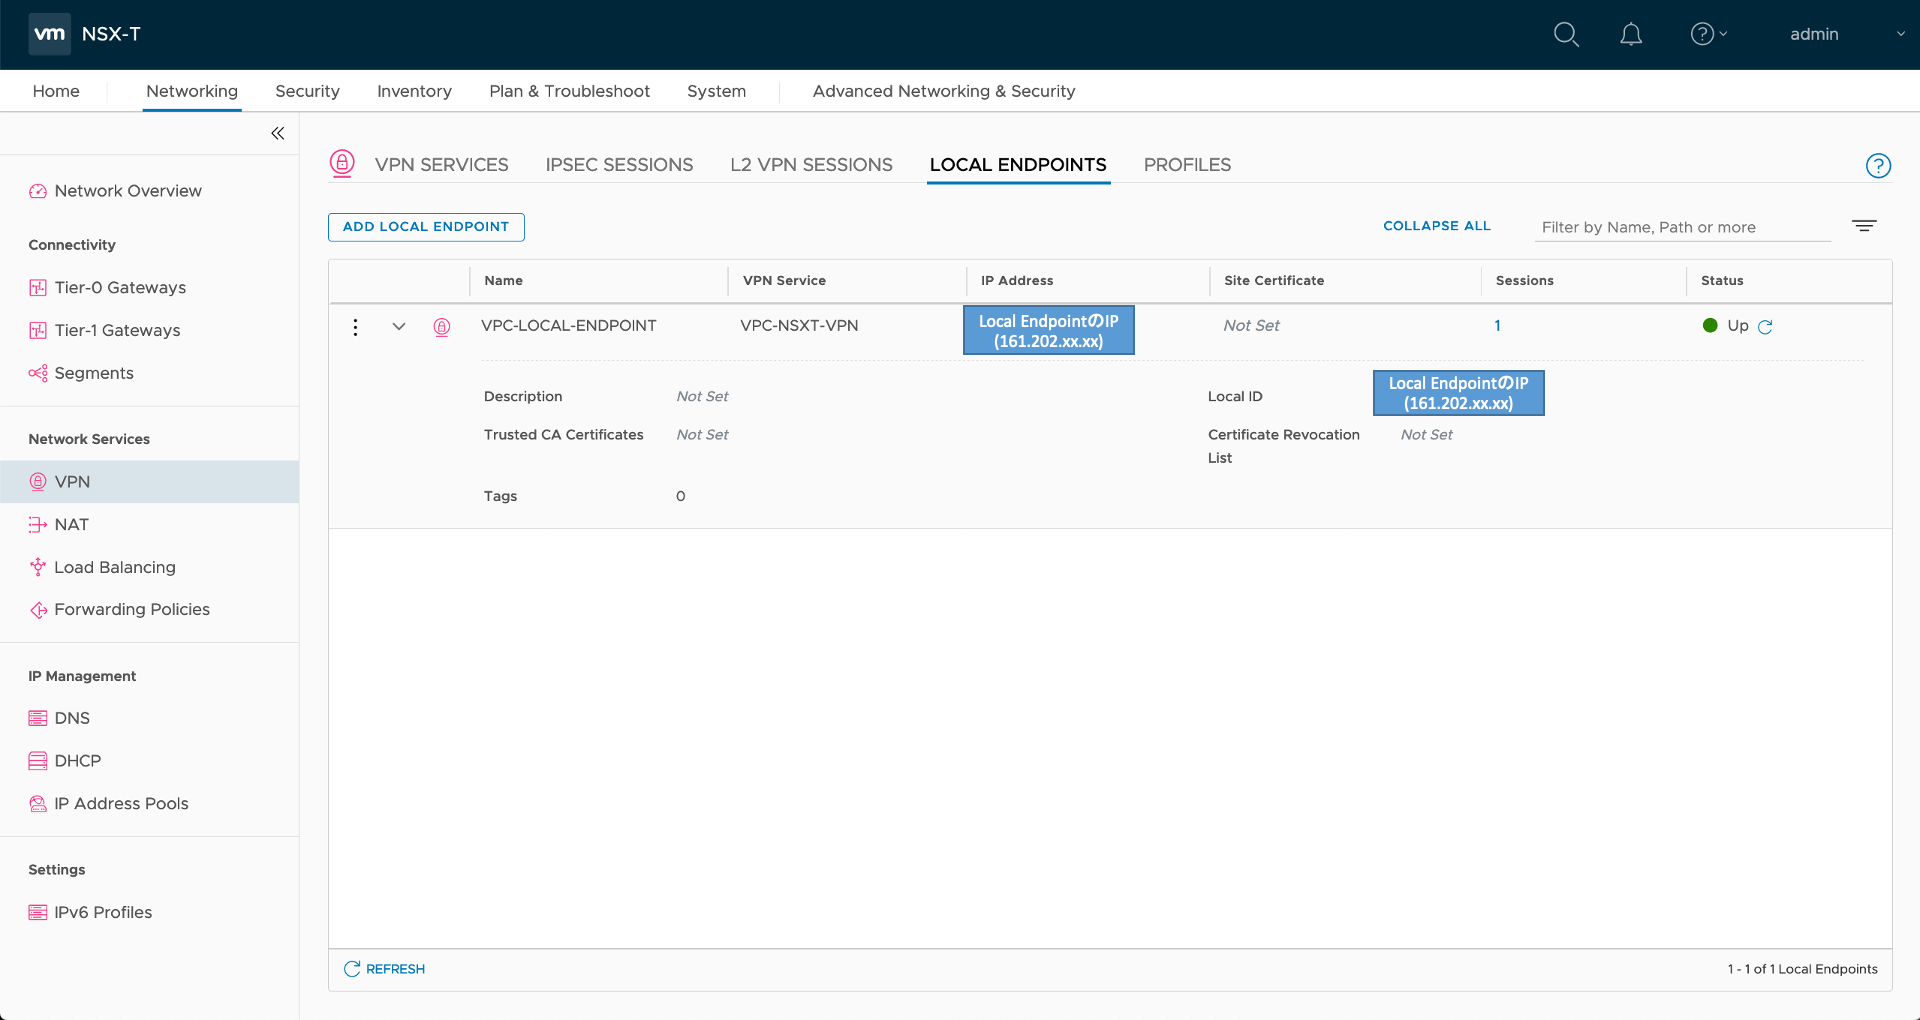Click the Status column header
This screenshot has width=1920, height=1020.
(x=1722, y=281)
